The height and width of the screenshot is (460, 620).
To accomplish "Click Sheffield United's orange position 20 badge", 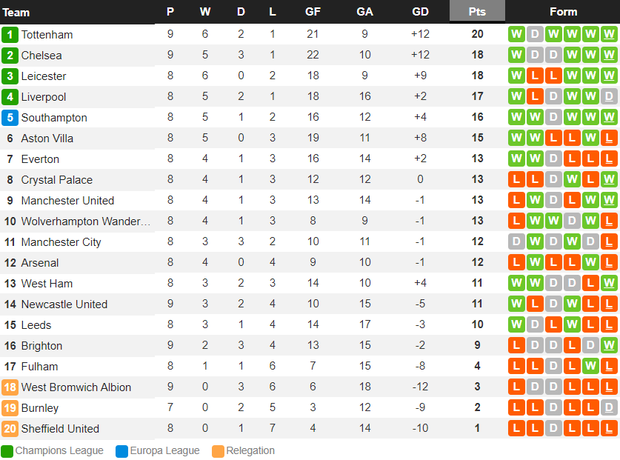I will [10, 428].
